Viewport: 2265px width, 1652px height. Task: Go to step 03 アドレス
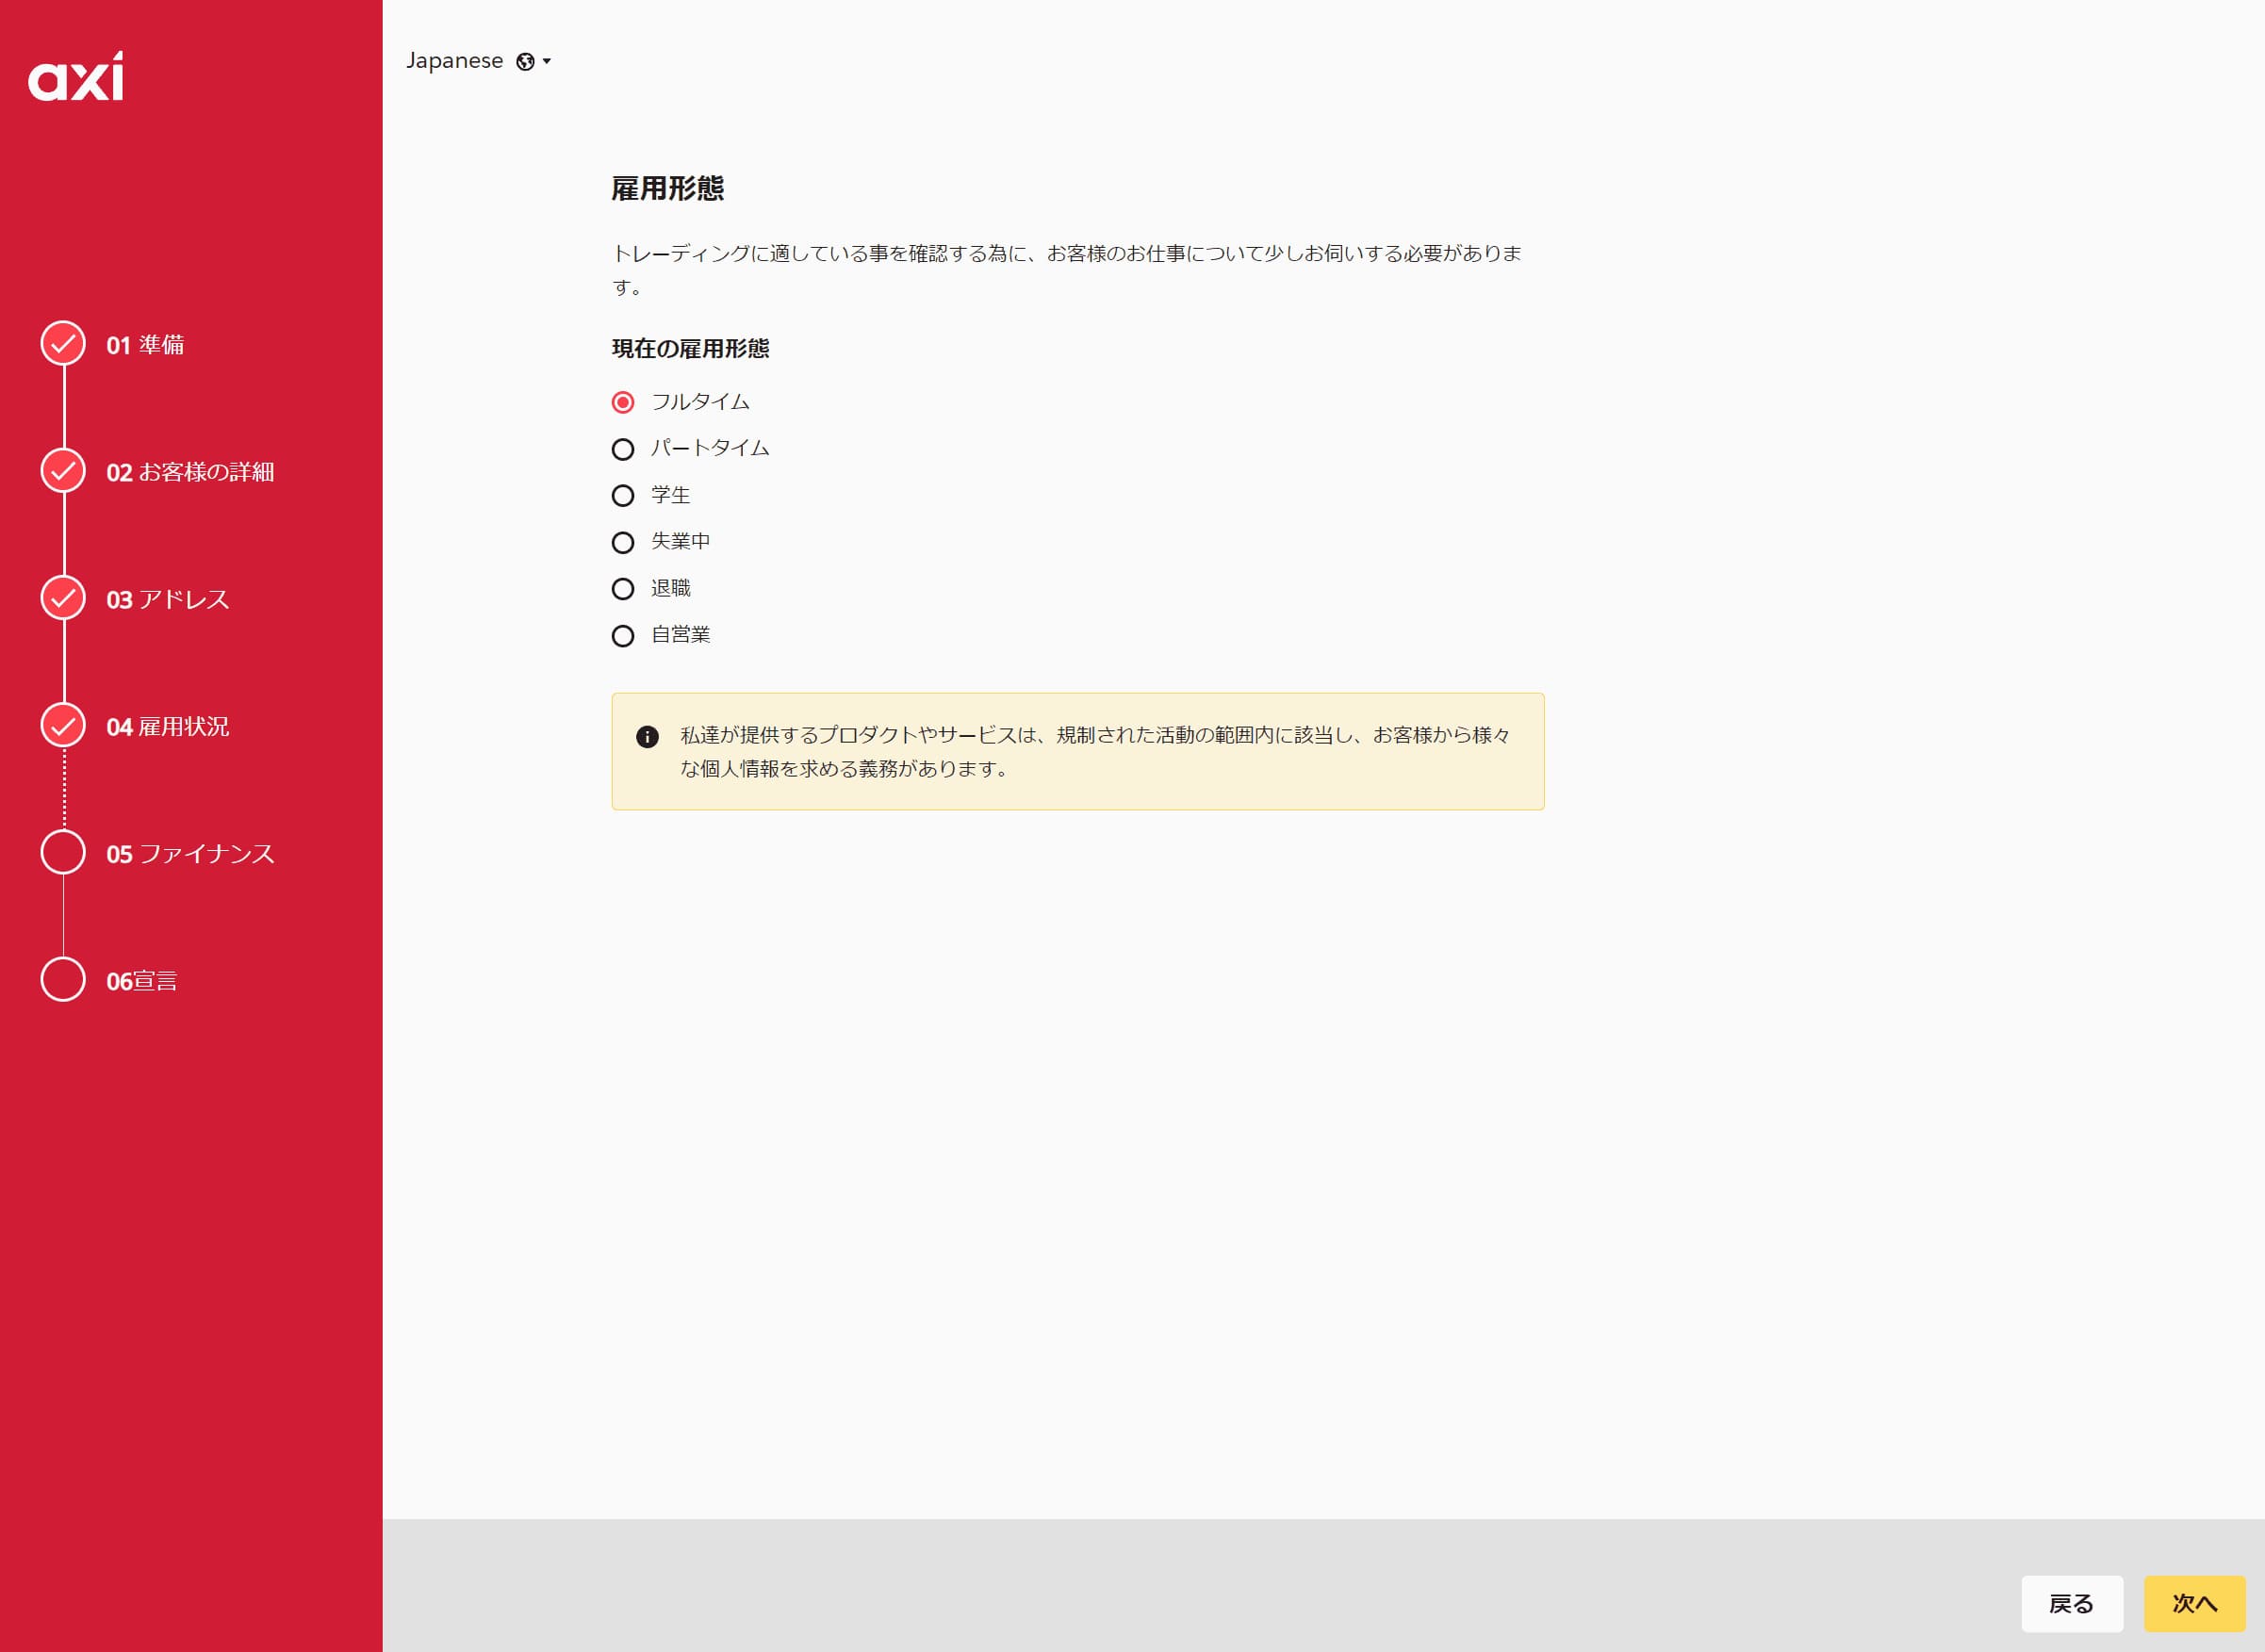[x=168, y=599]
